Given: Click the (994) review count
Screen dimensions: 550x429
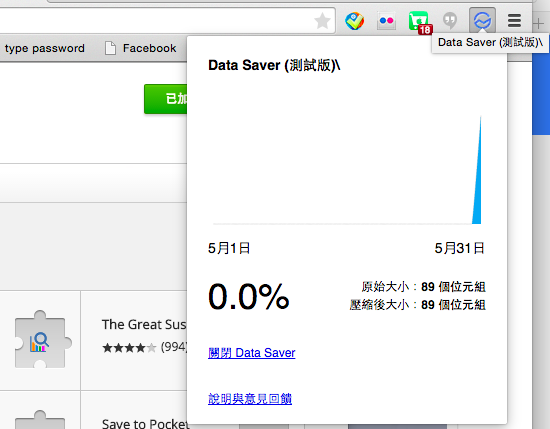Looking at the screenshot, I should (174, 347).
